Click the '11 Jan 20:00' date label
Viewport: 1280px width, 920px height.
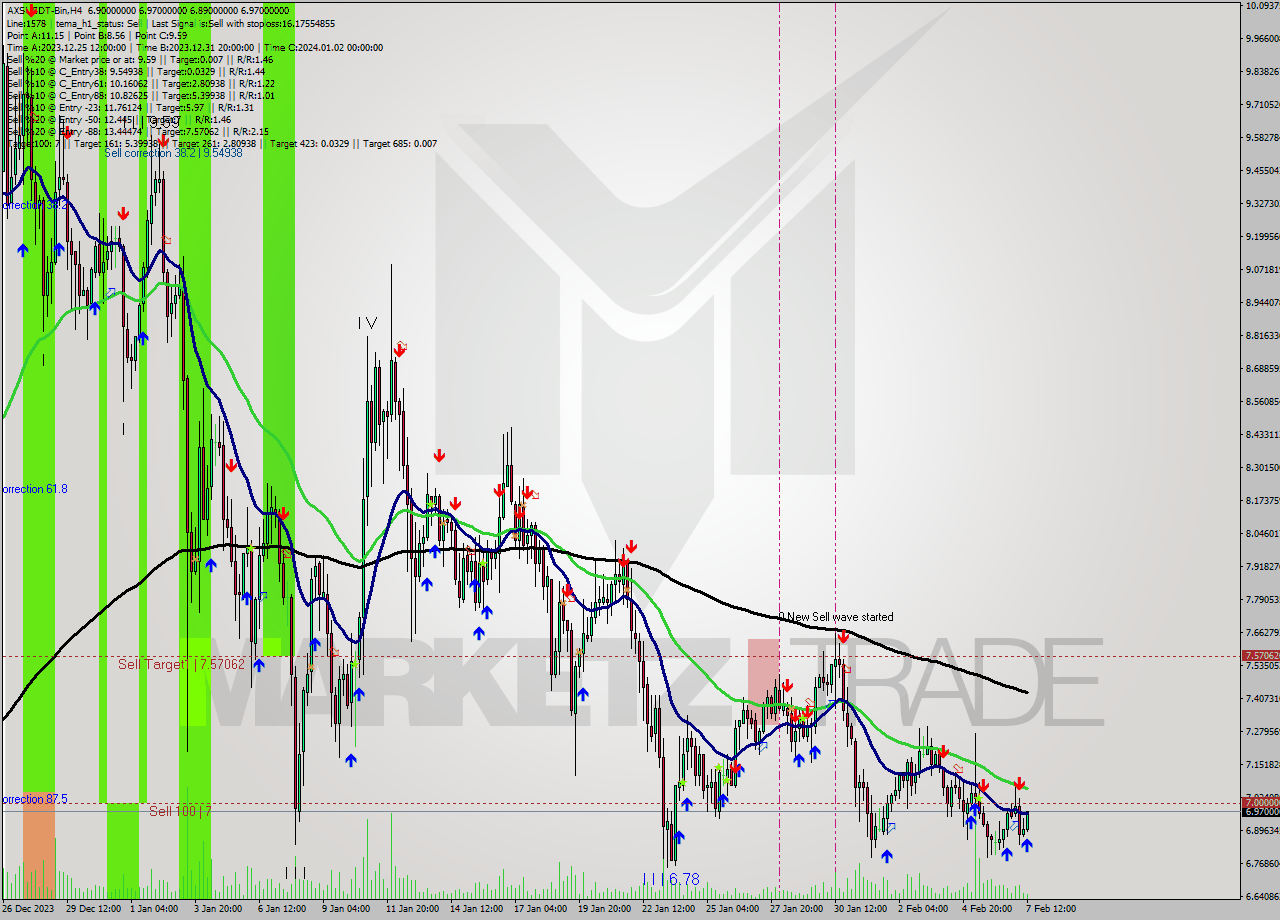pos(413,909)
